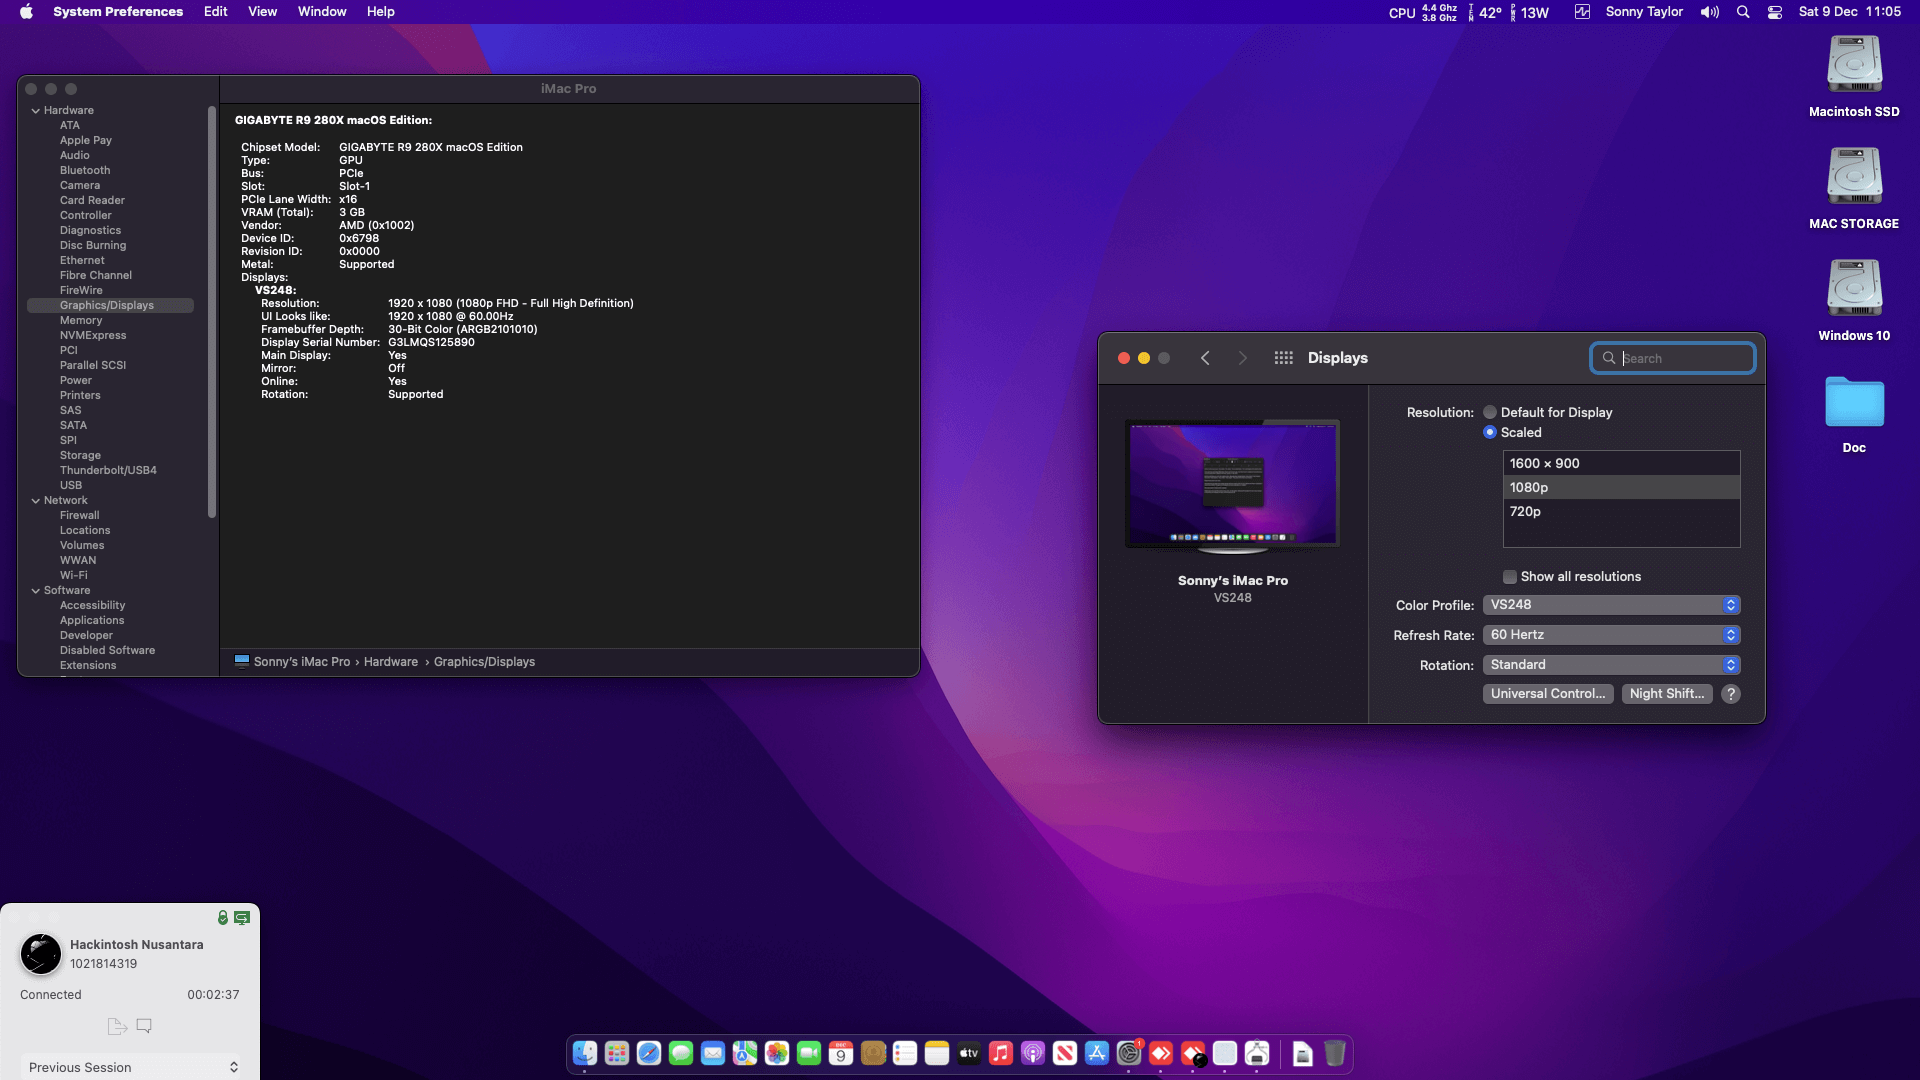Select the Scaled resolution radio button
This screenshot has width=1920, height=1080.
(x=1490, y=432)
